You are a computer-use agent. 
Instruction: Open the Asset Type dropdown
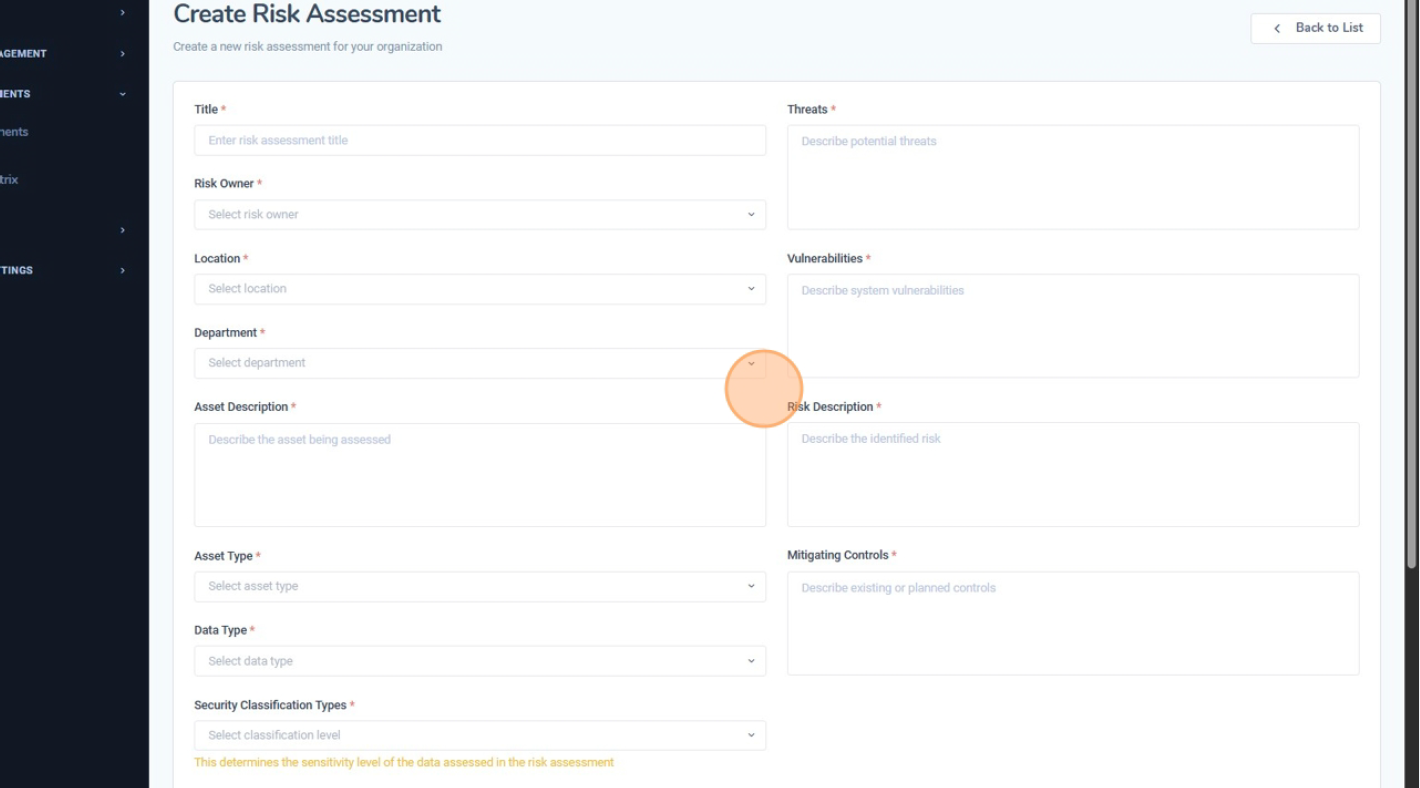[479, 587]
